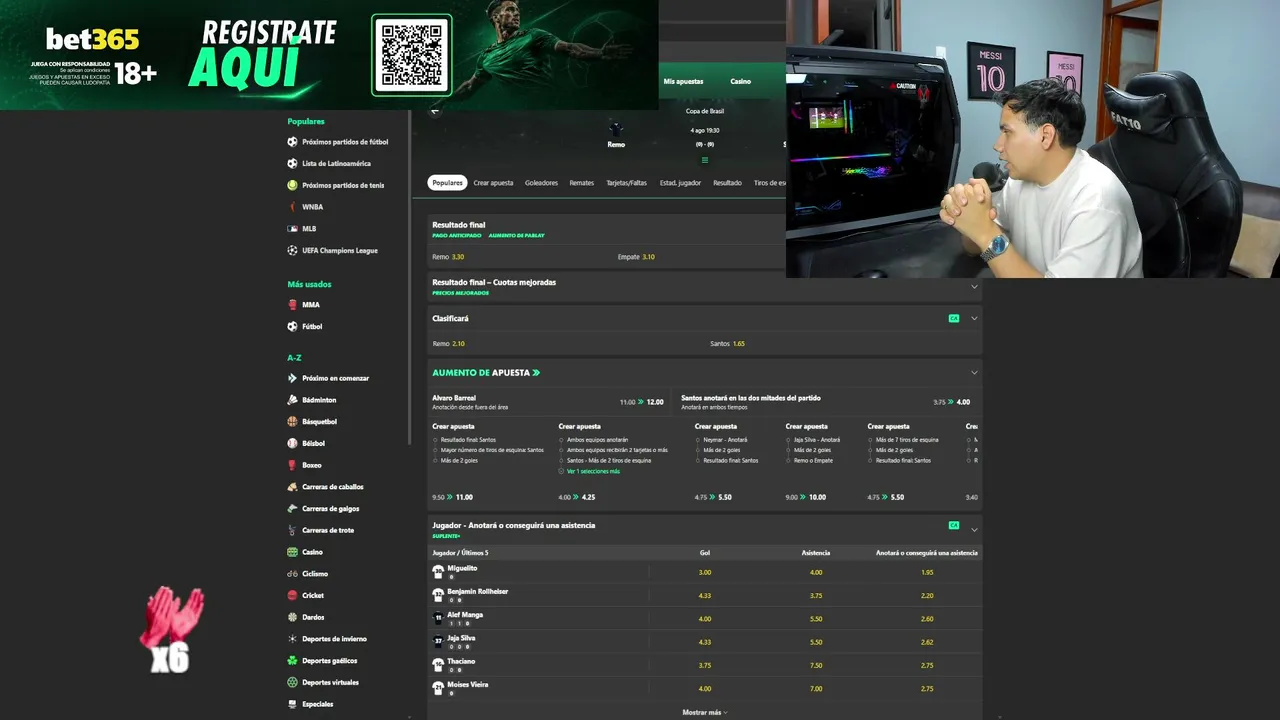Bet on Empate at 3.10

pyautogui.click(x=636, y=257)
